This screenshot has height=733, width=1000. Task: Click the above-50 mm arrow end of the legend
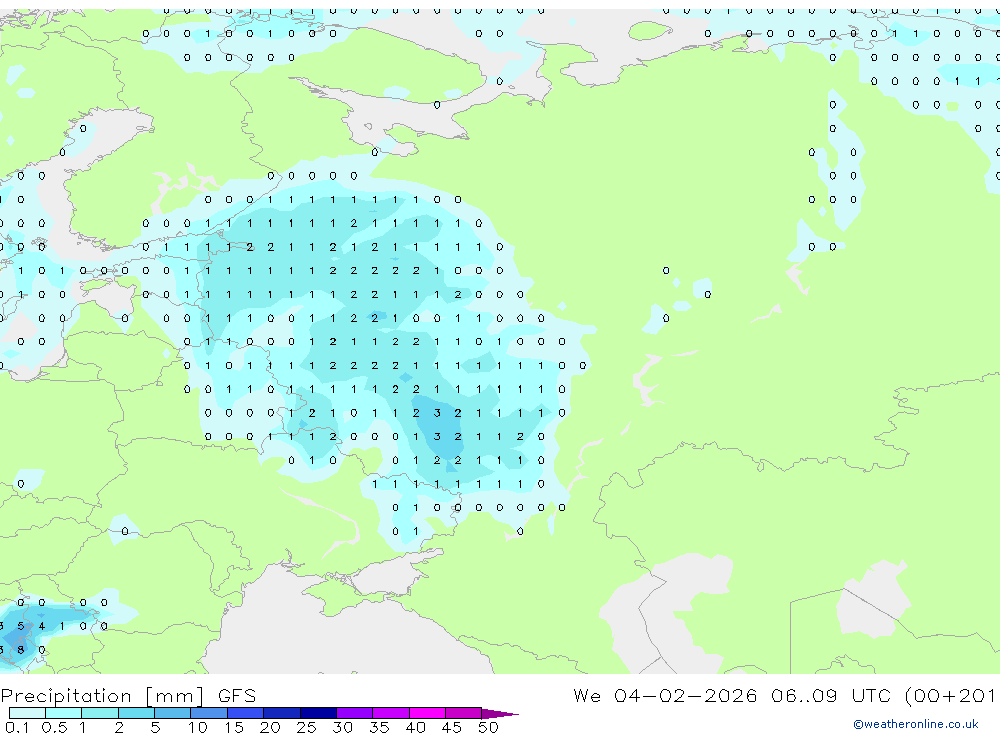click(x=499, y=714)
